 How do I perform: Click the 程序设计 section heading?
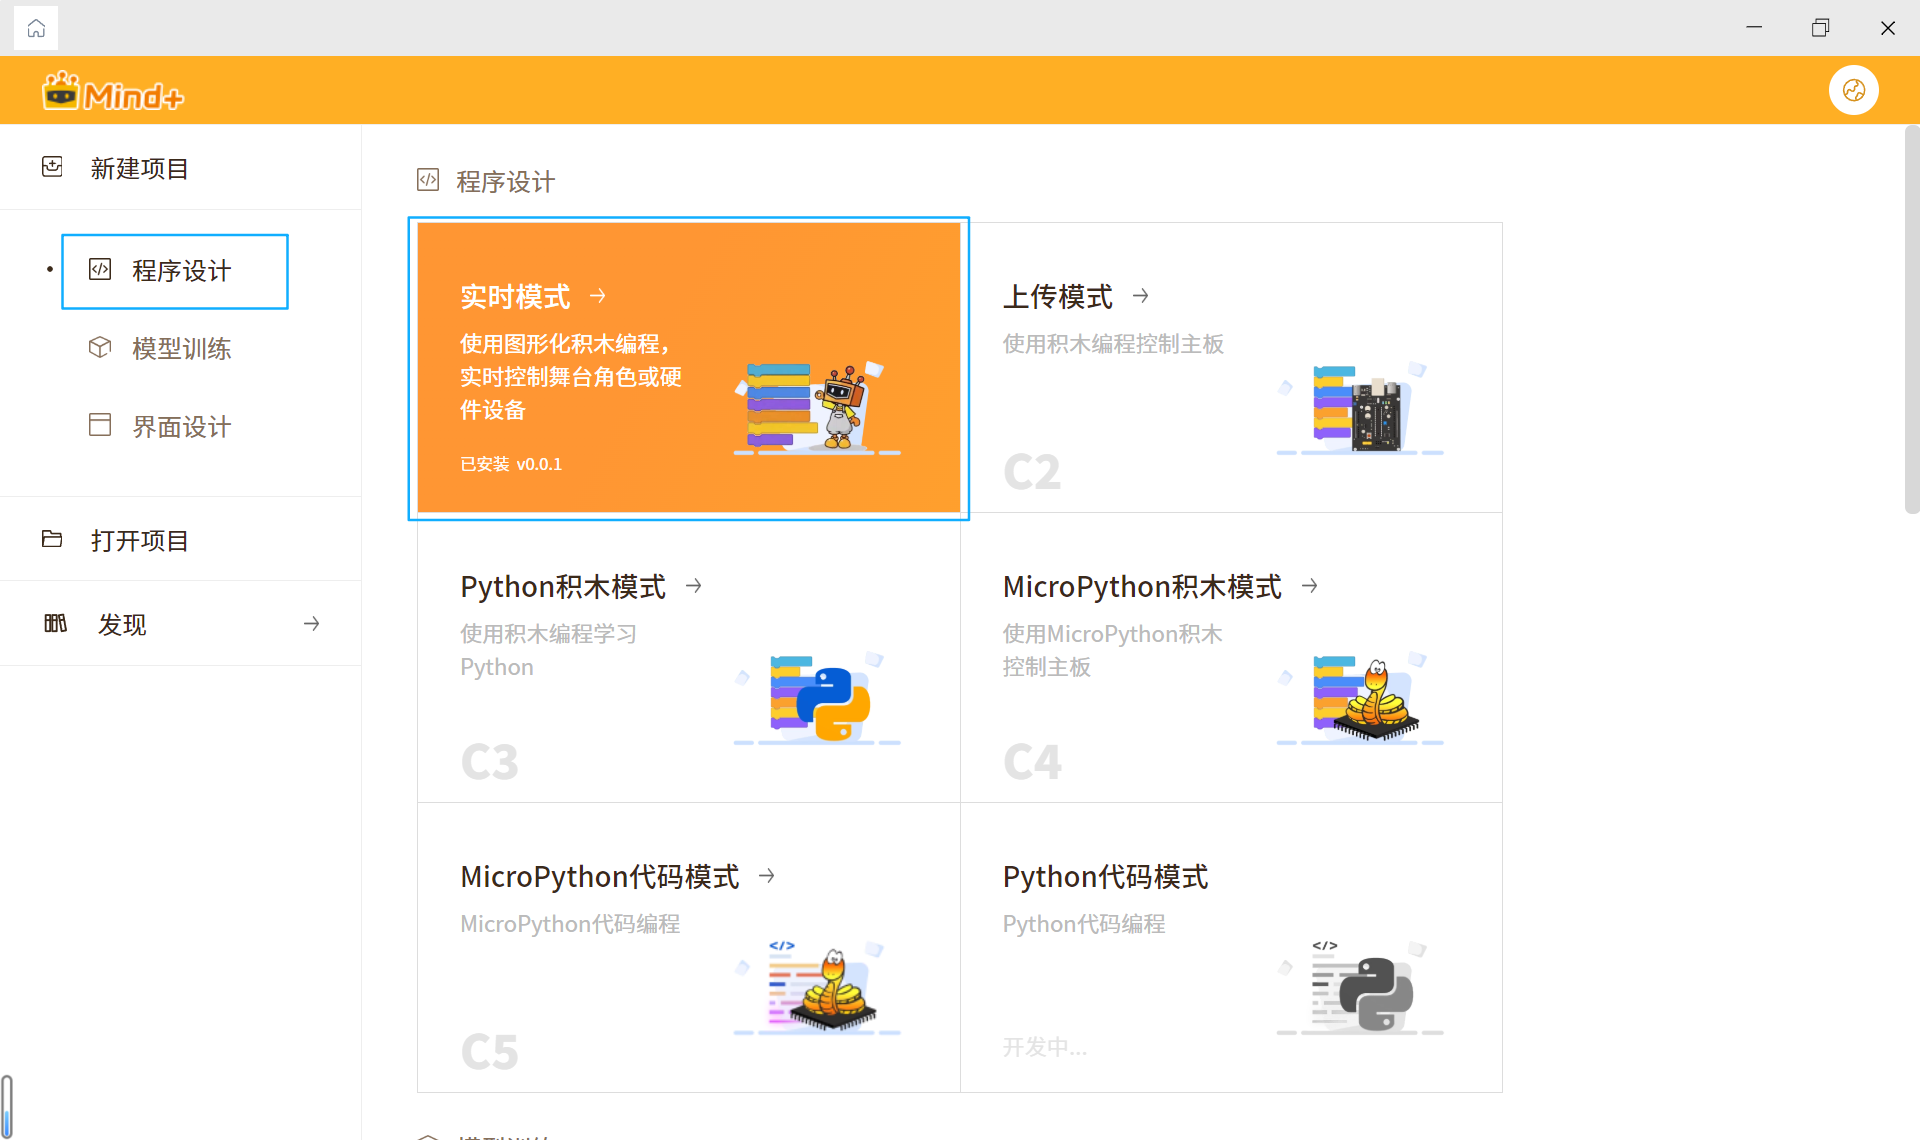click(506, 181)
